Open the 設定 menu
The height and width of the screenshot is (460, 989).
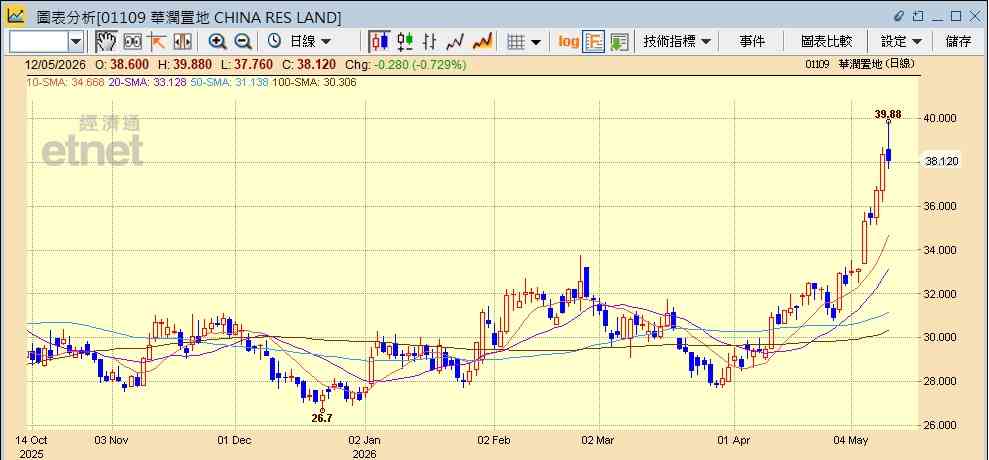[x=901, y=42]
